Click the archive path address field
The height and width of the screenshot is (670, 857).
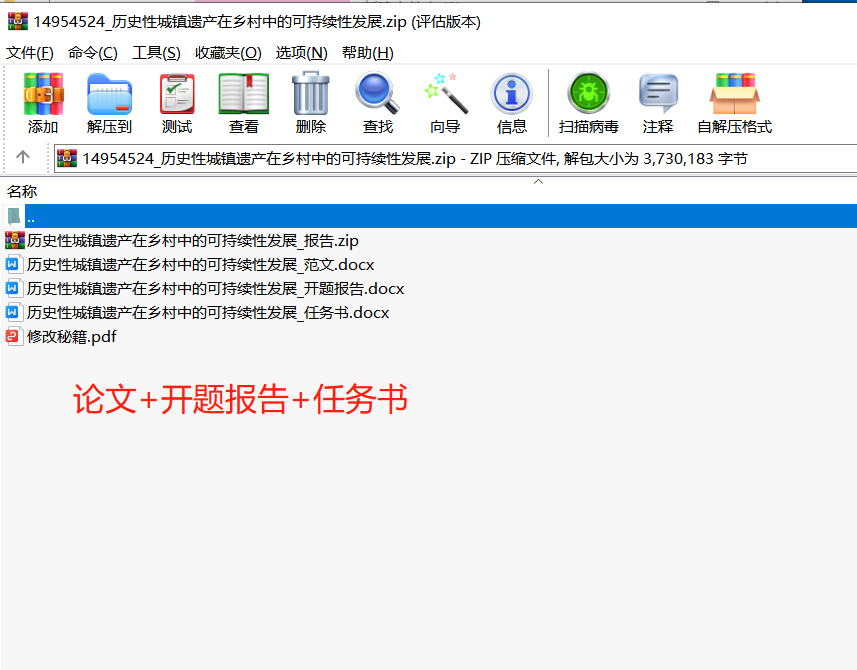[x=455, y=158]
